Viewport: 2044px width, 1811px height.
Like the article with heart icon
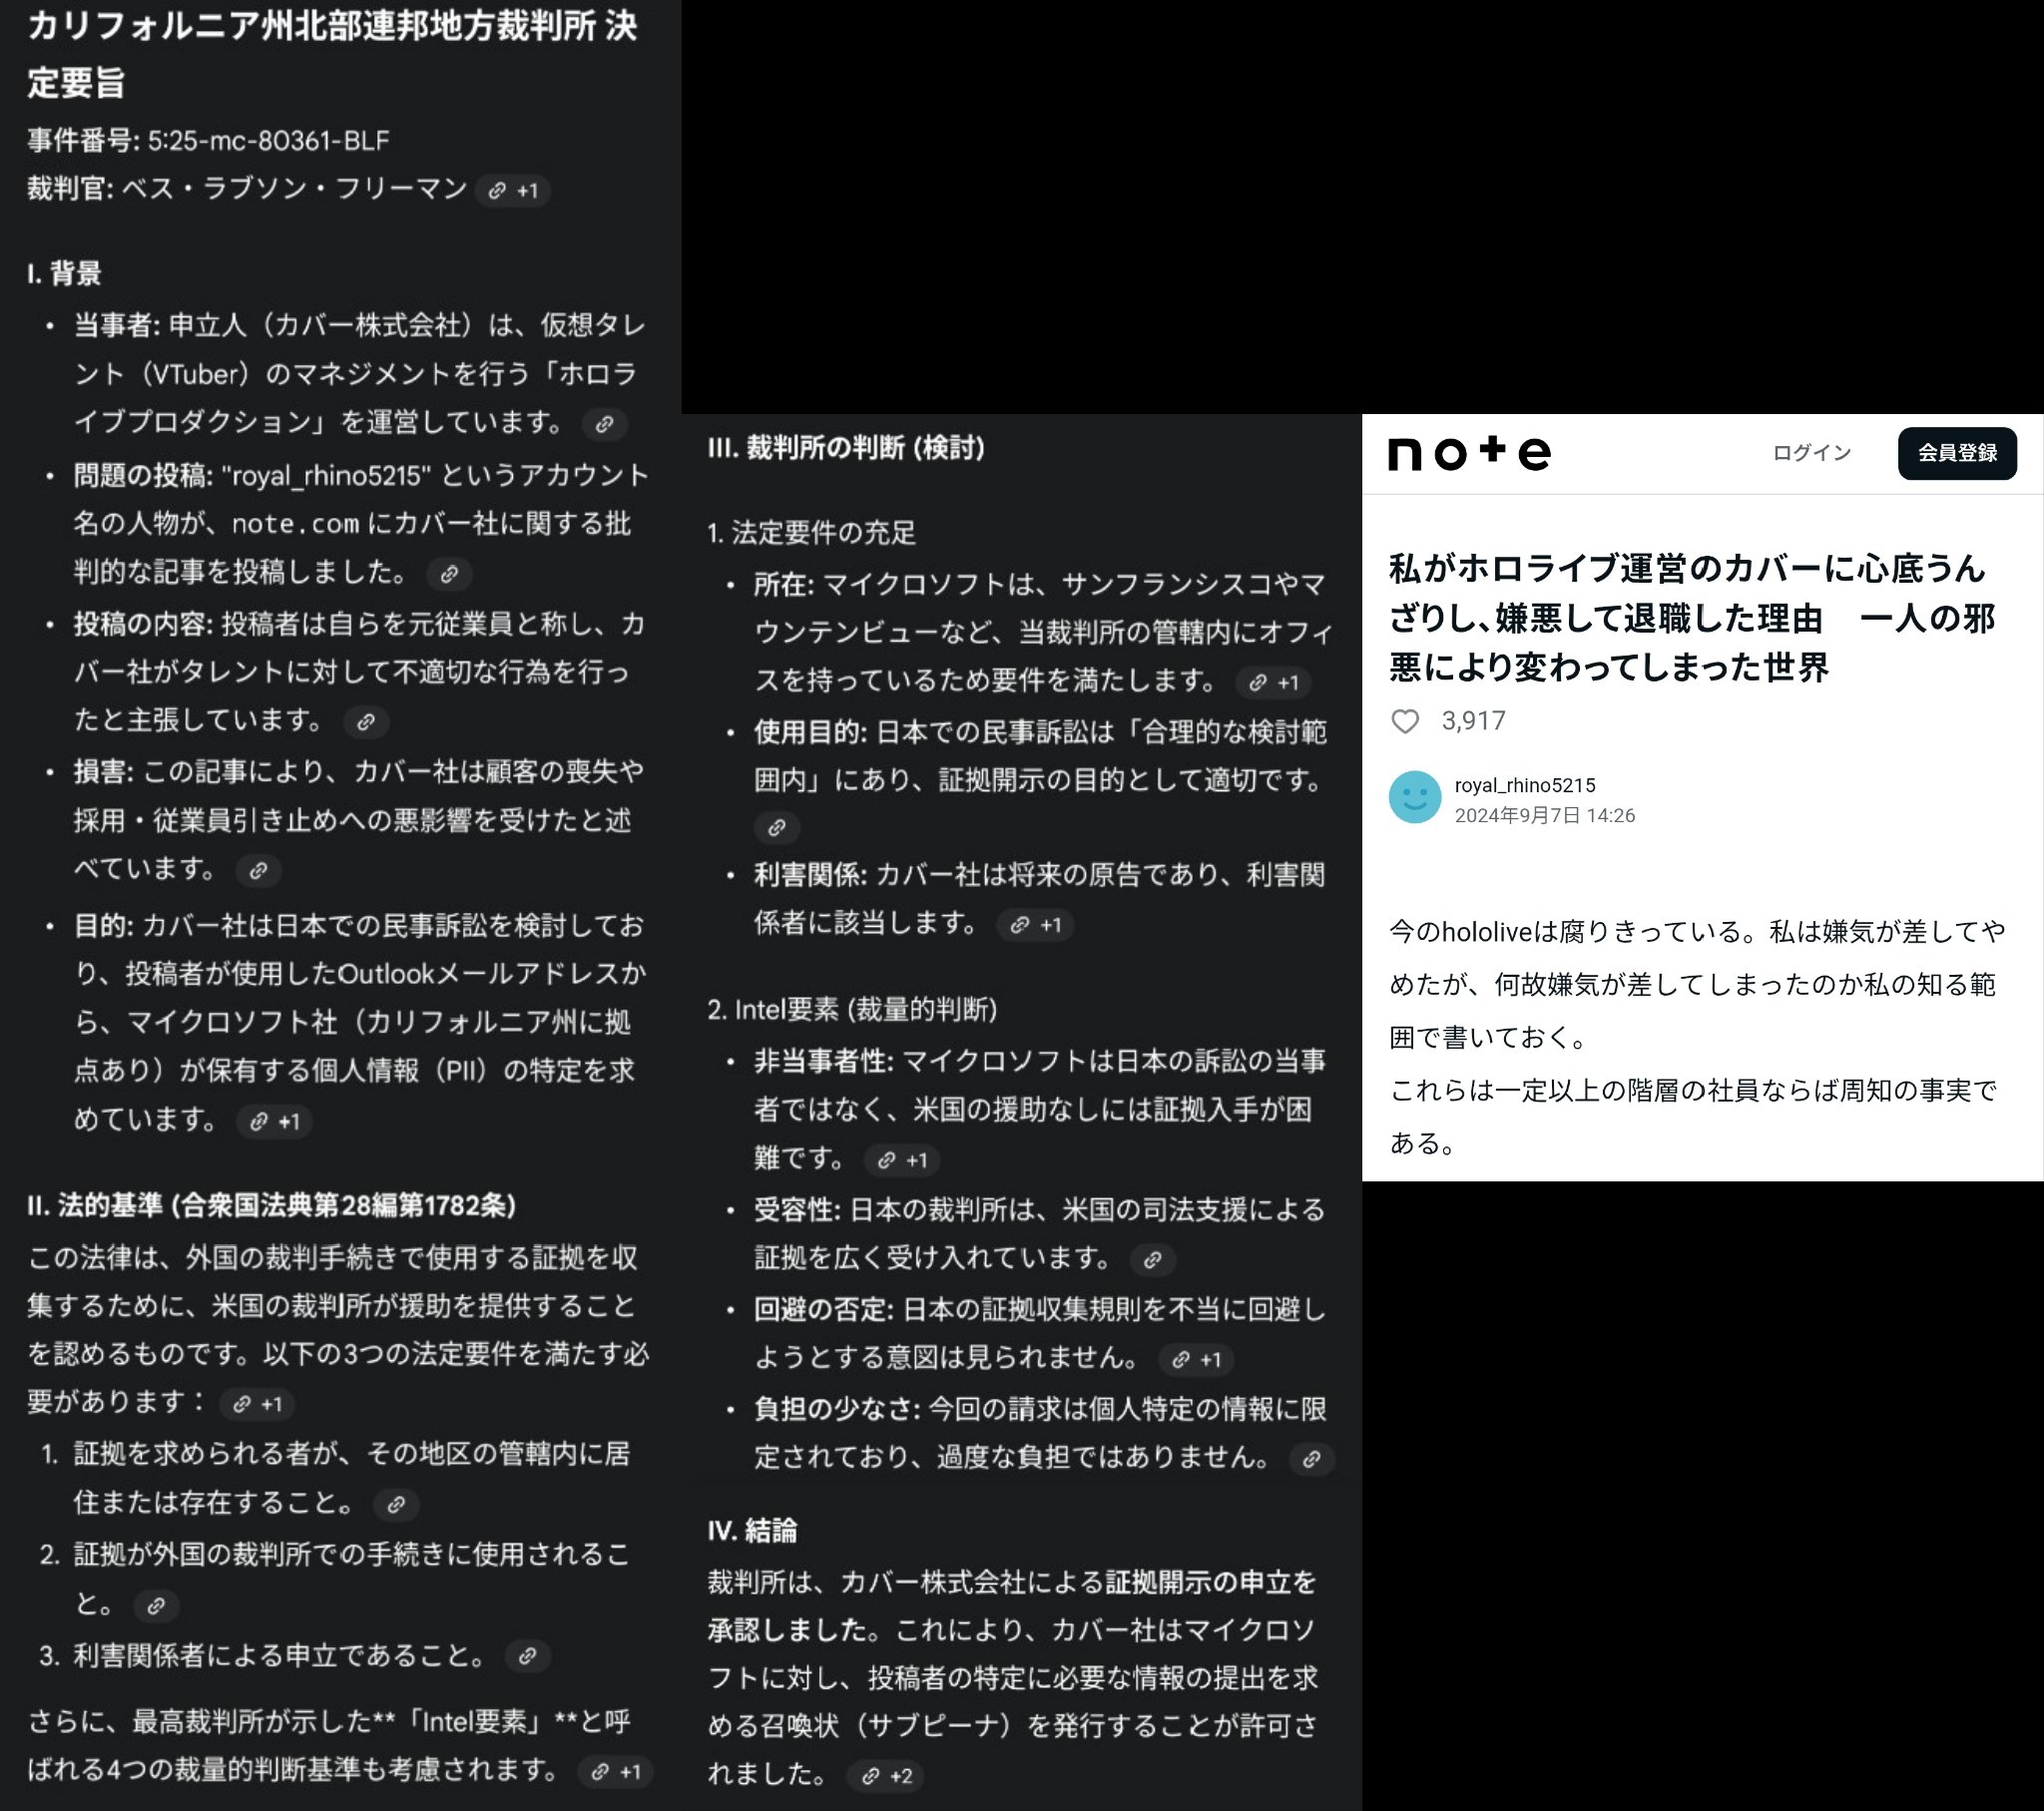tap(1405, 721)
